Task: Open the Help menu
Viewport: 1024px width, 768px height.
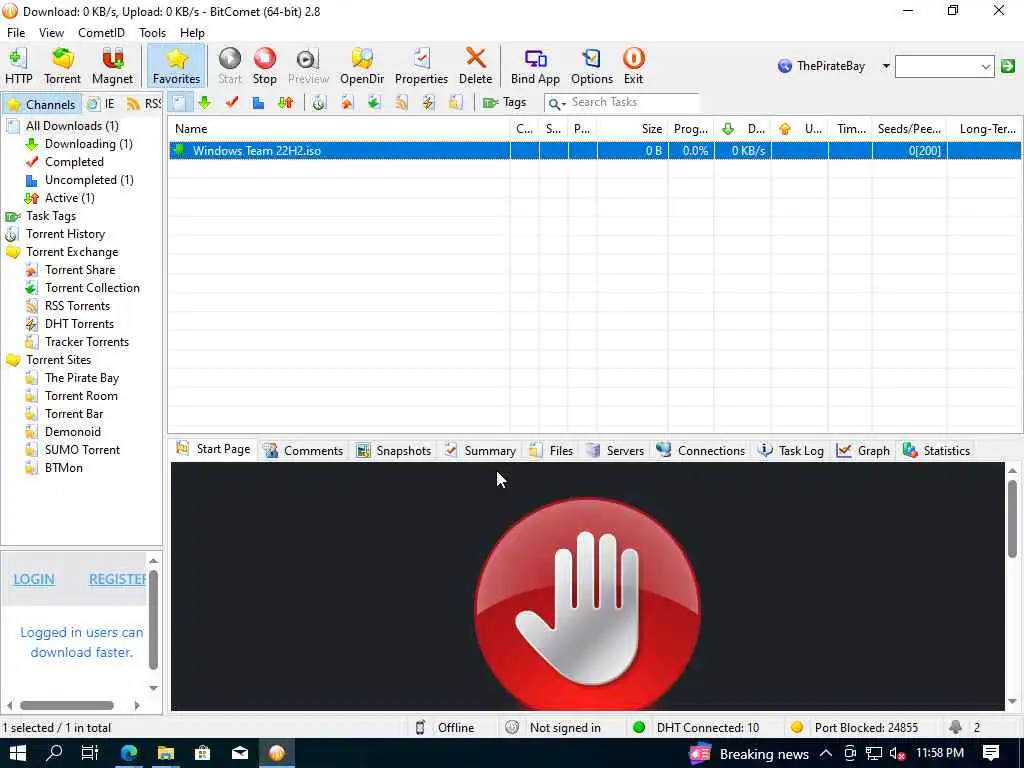Action: click(x=192, y=33)
